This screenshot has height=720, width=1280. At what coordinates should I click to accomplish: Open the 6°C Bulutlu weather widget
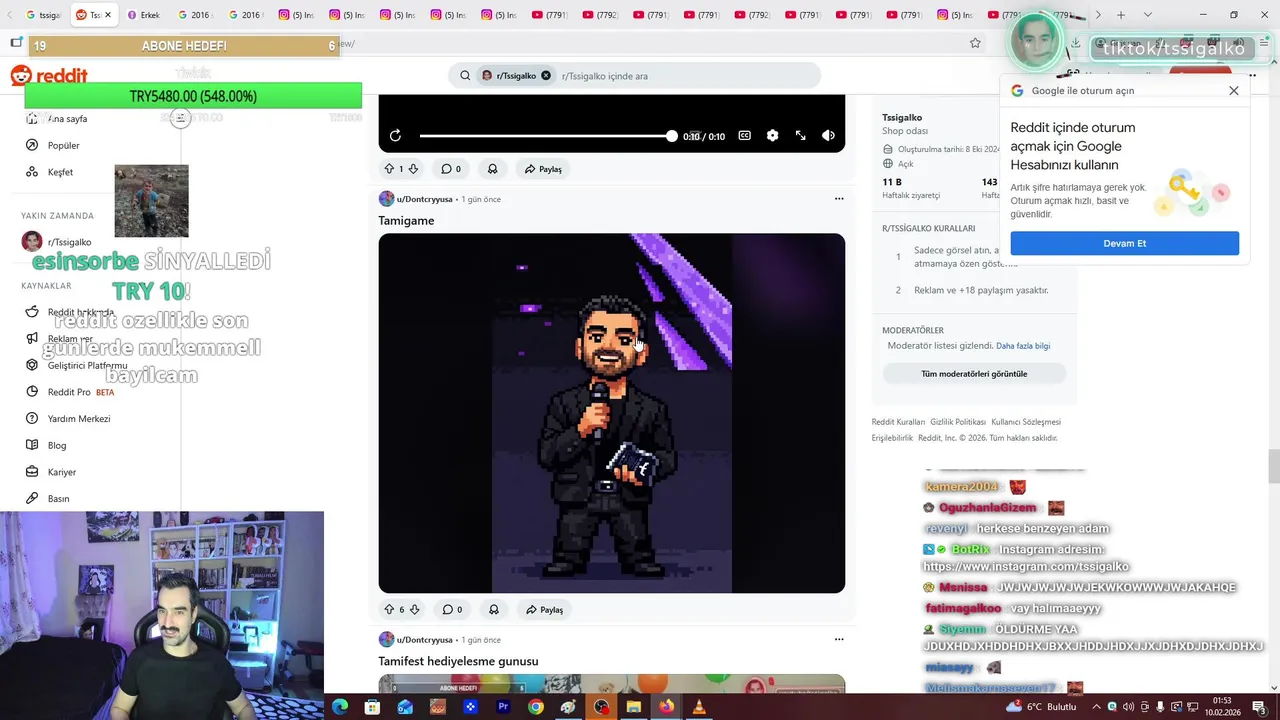tap(1041, 707)
